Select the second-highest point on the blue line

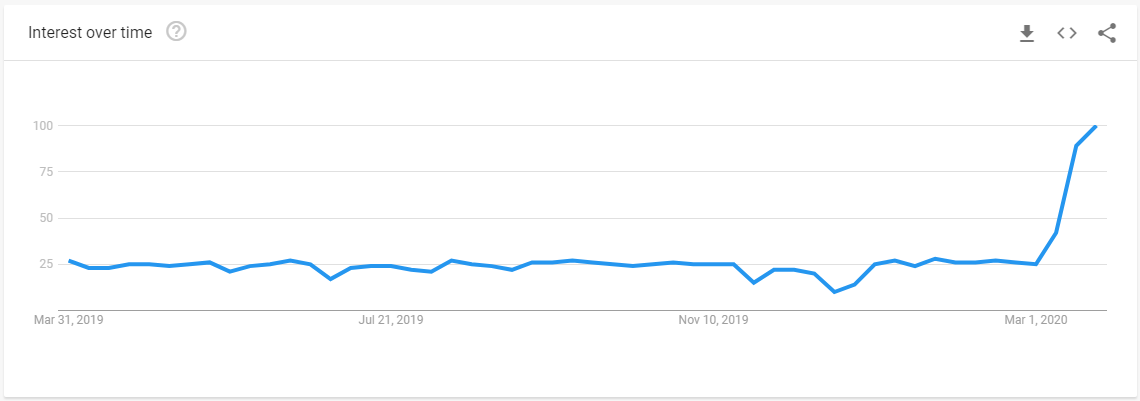1076,146
